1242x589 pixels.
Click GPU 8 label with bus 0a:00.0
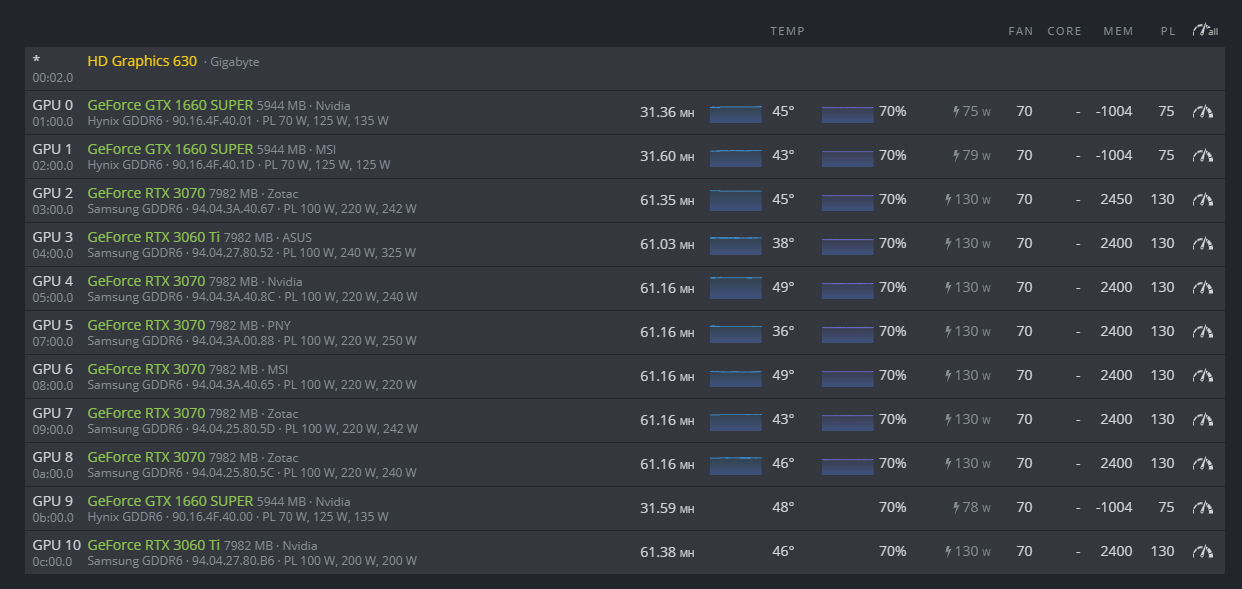[x=53, y=465]
